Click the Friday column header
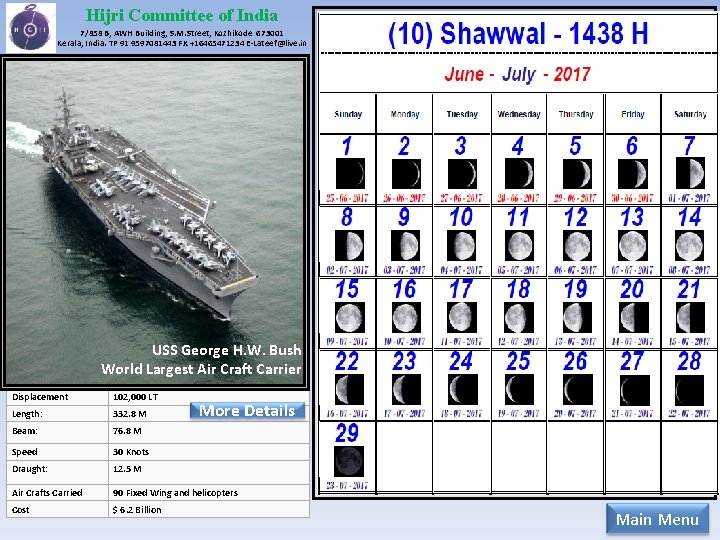720x540 pixels. (x=633, y=114)
